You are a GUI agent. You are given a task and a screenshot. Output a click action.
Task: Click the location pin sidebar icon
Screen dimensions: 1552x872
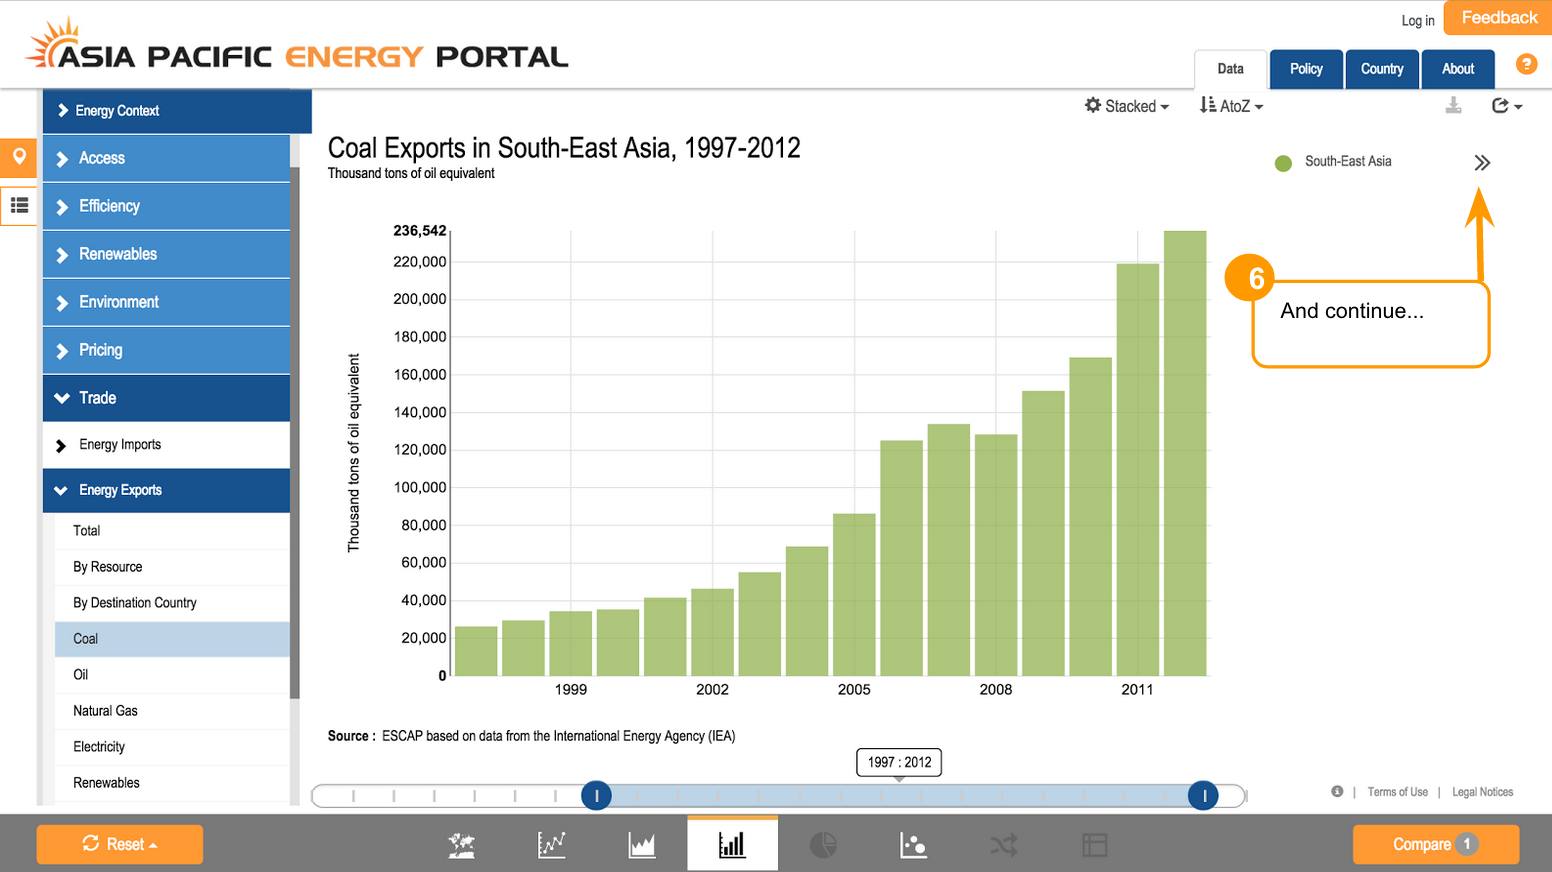pyautogui.click(x=19, y=157)
